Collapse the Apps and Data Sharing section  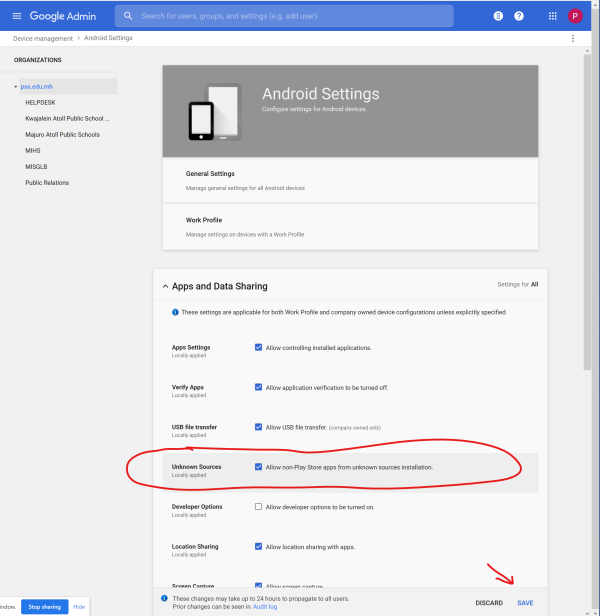[166, 286]
